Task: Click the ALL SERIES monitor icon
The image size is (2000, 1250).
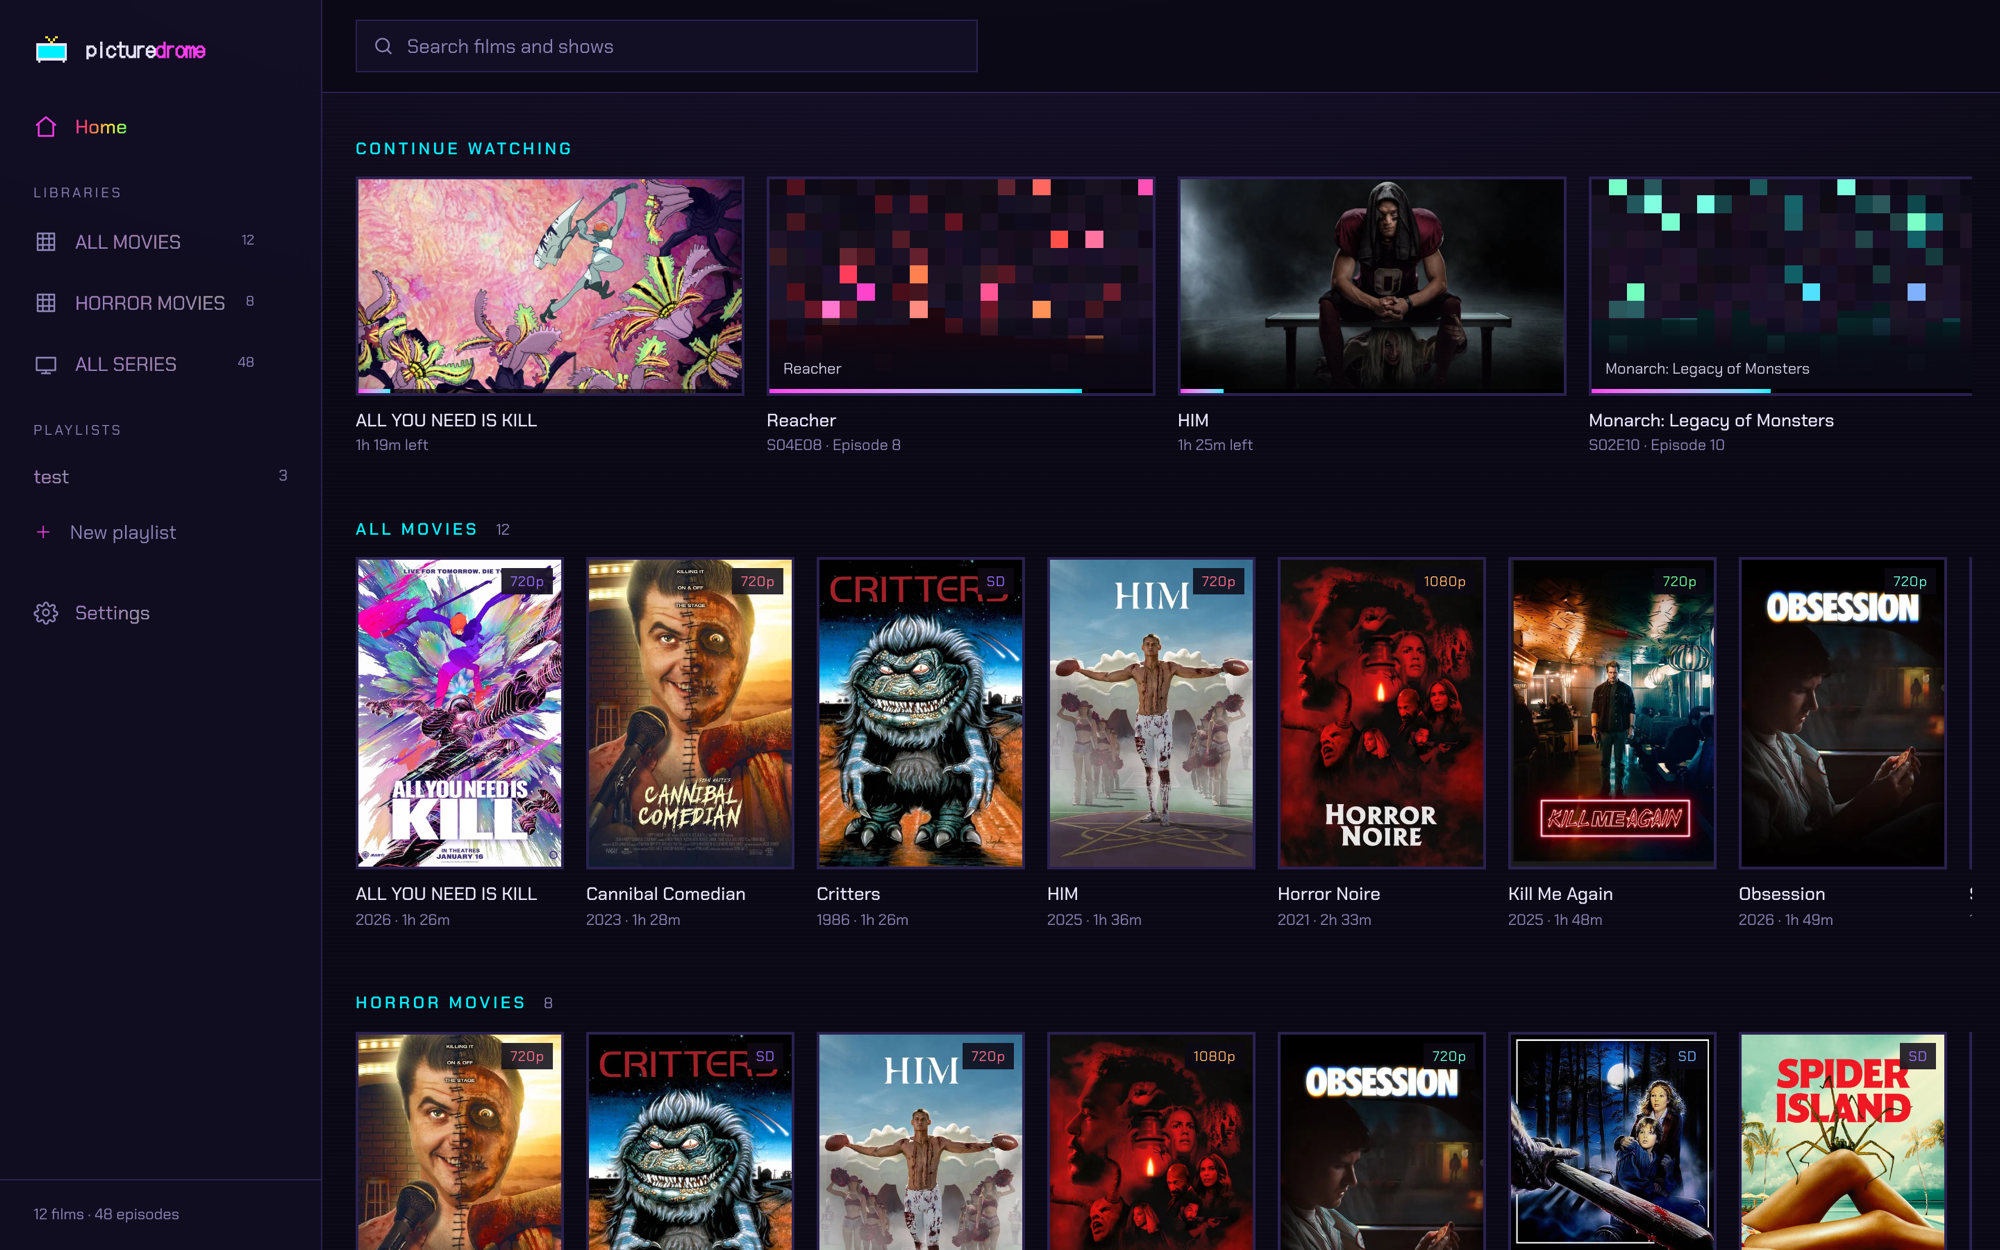Action: coord(46,365)
